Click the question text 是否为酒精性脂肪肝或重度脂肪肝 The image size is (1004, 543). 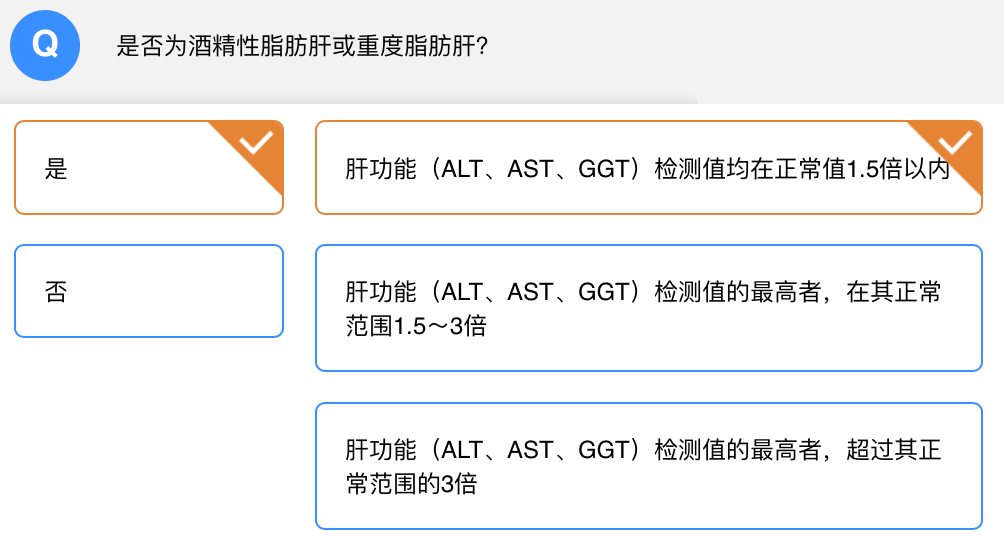302,47
